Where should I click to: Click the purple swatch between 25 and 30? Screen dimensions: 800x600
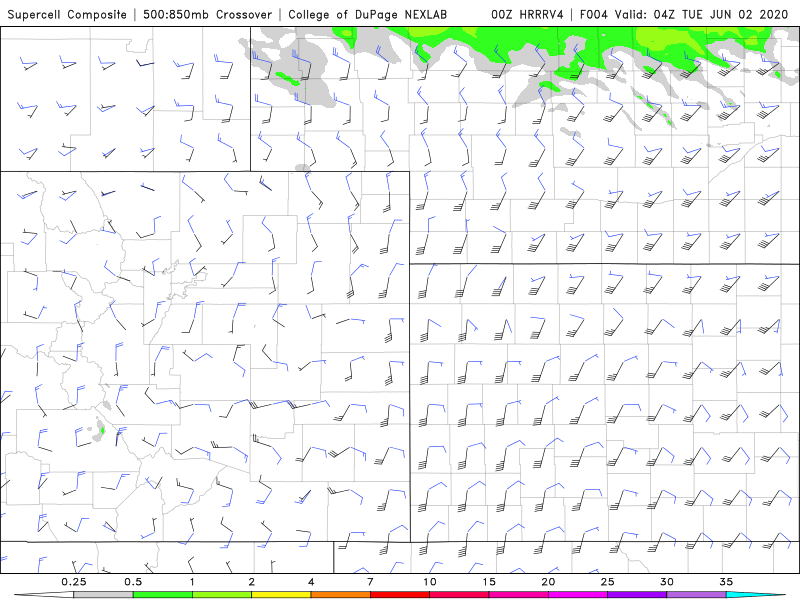[x=637, y=595]
